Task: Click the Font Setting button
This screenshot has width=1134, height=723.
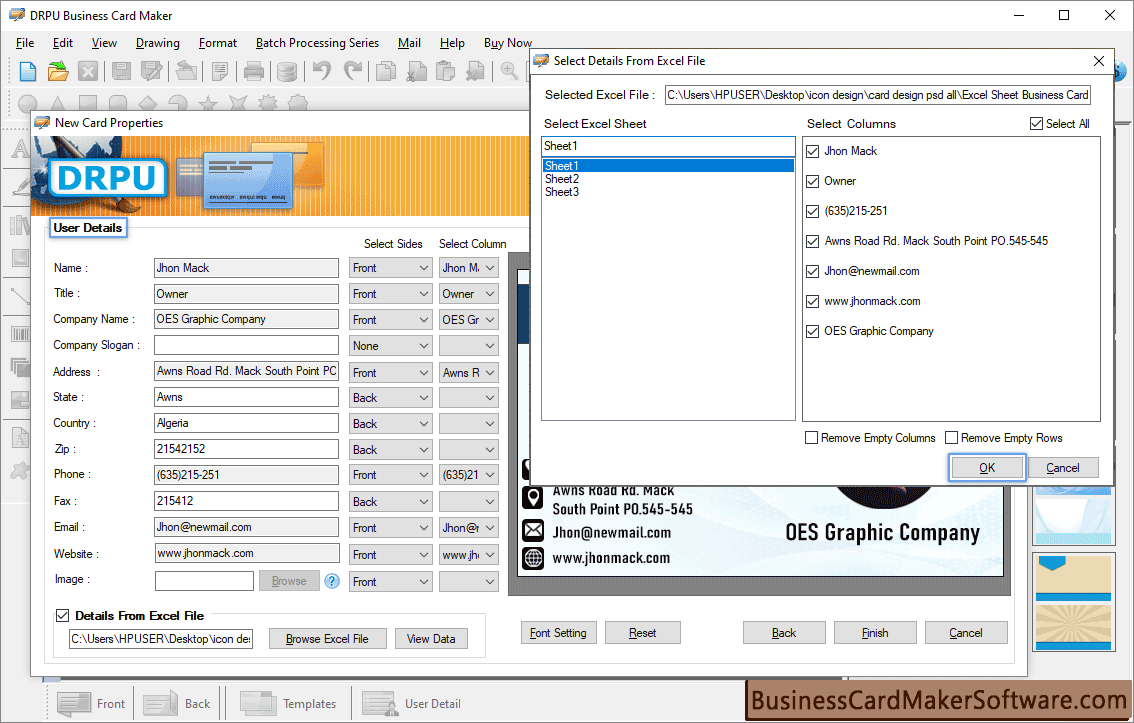Action: pyautogui.click(x=558, y=633)
